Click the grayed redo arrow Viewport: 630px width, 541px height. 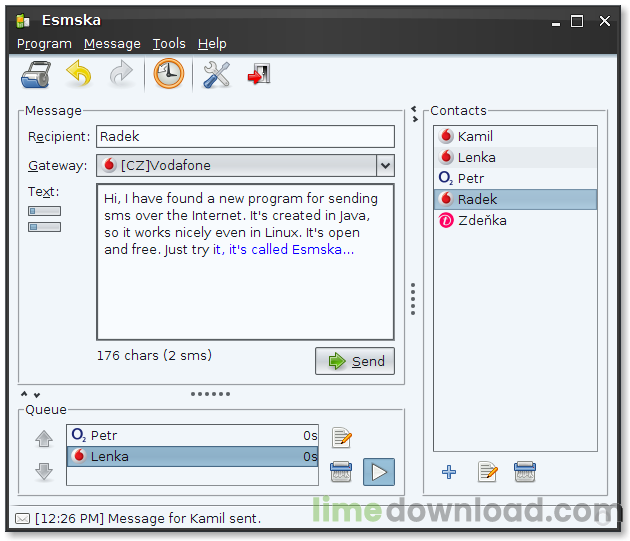coord(121,74)
